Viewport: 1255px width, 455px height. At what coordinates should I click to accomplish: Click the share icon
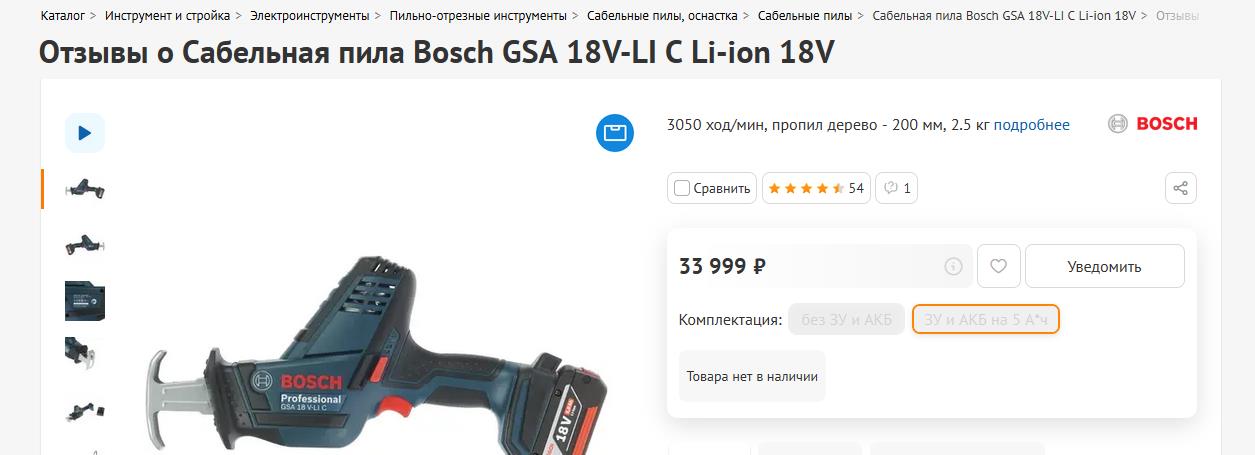1180,188
